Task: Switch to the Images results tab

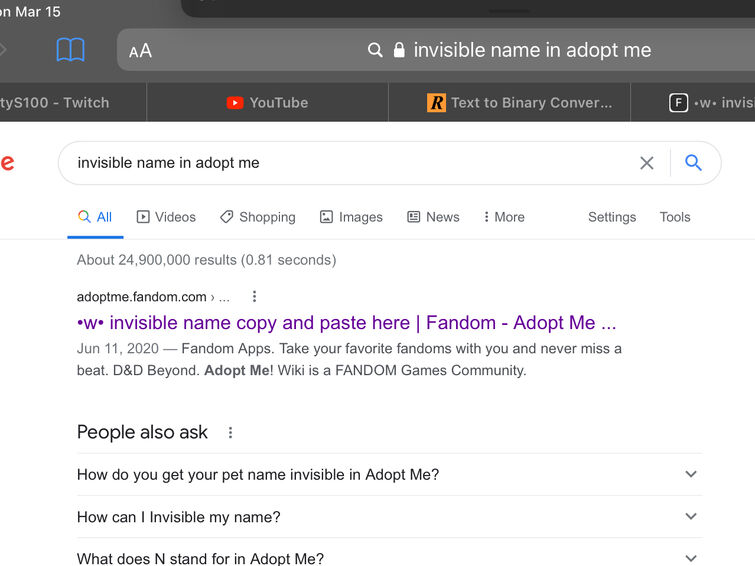Action: point(351,217)
